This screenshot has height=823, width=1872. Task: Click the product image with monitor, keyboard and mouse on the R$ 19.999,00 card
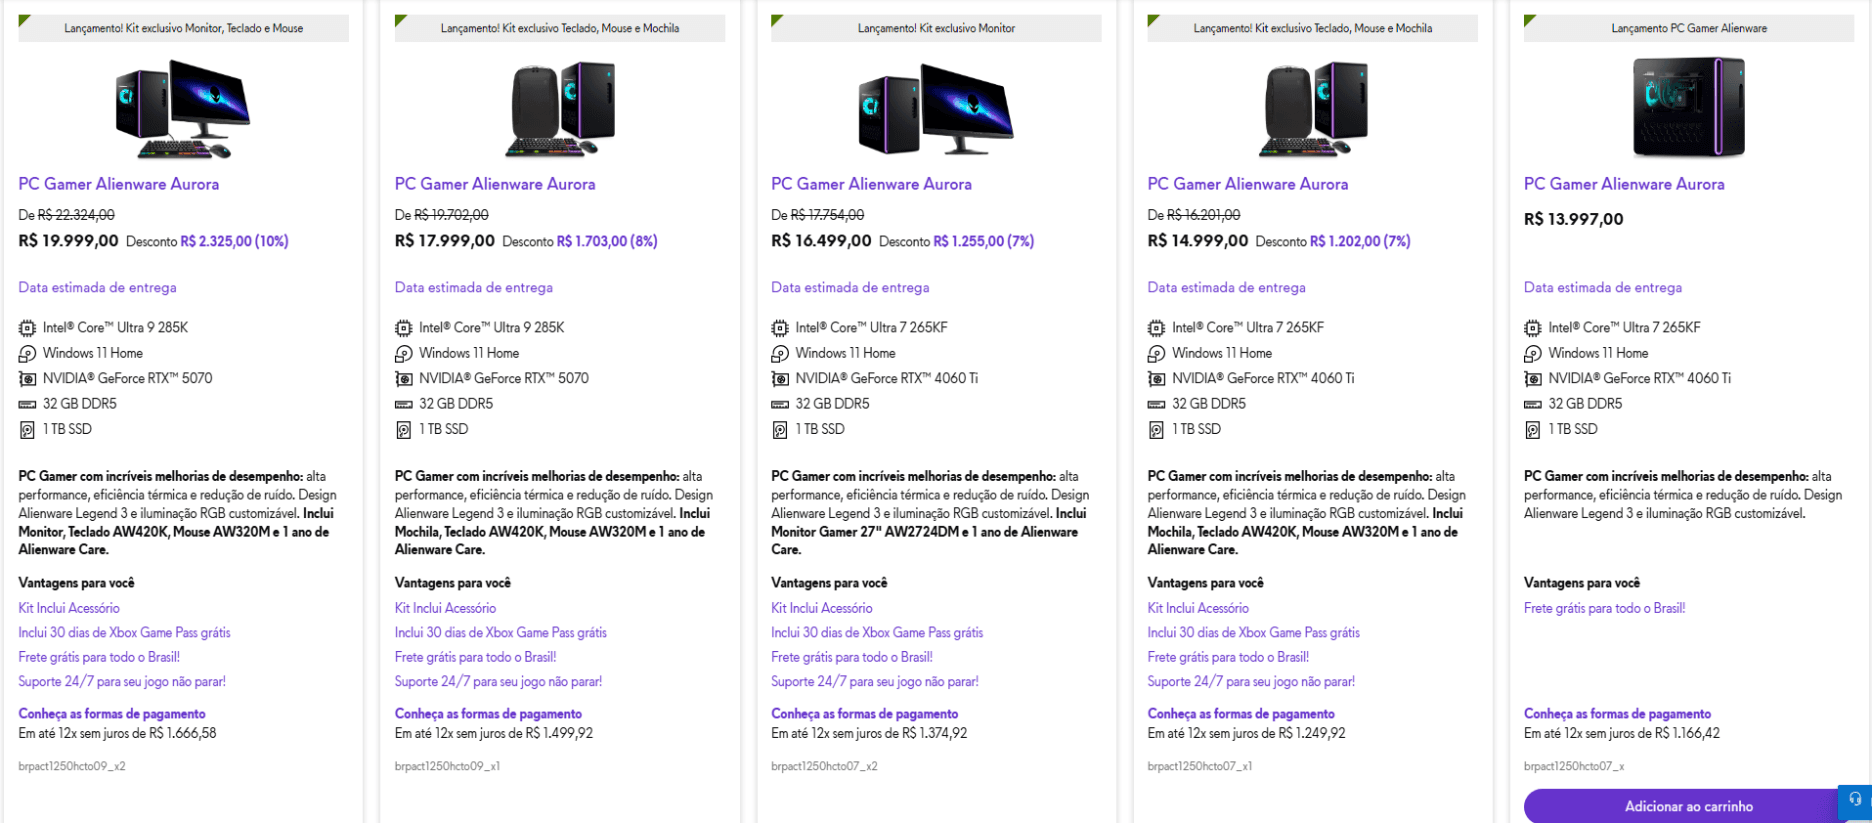tap(183, 108)
